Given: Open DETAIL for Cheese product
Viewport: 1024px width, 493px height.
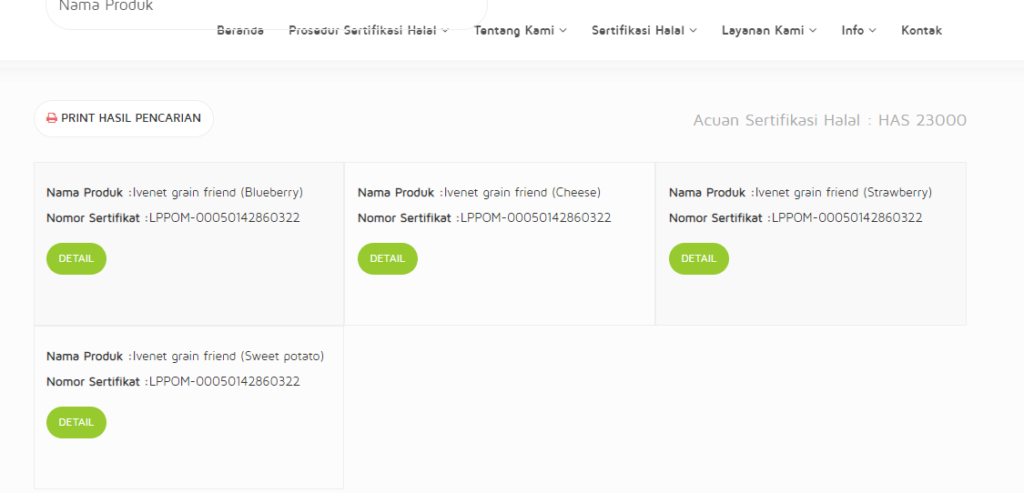Looking at the screenshot, I should [387, 259].
